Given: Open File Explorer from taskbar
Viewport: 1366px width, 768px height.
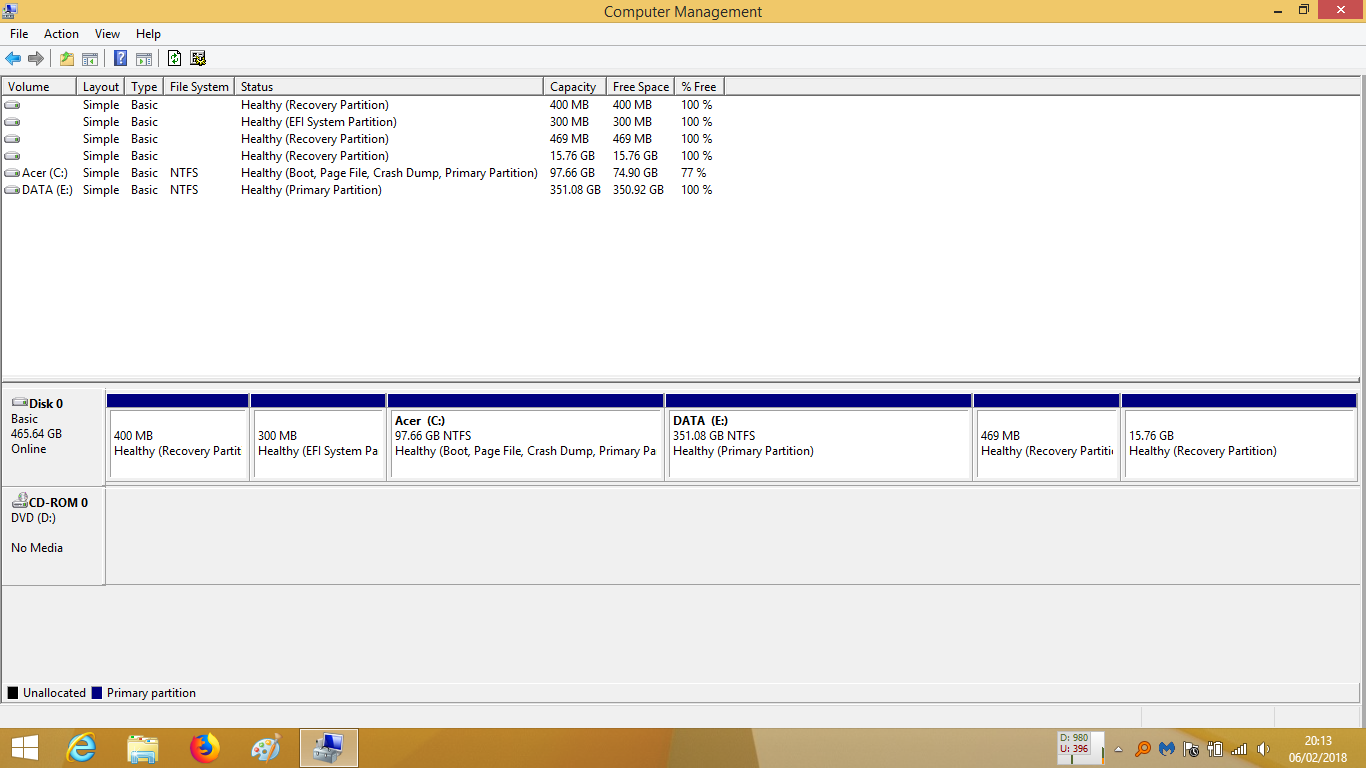Looking at the screenshot, I should [x=143, y=747].
